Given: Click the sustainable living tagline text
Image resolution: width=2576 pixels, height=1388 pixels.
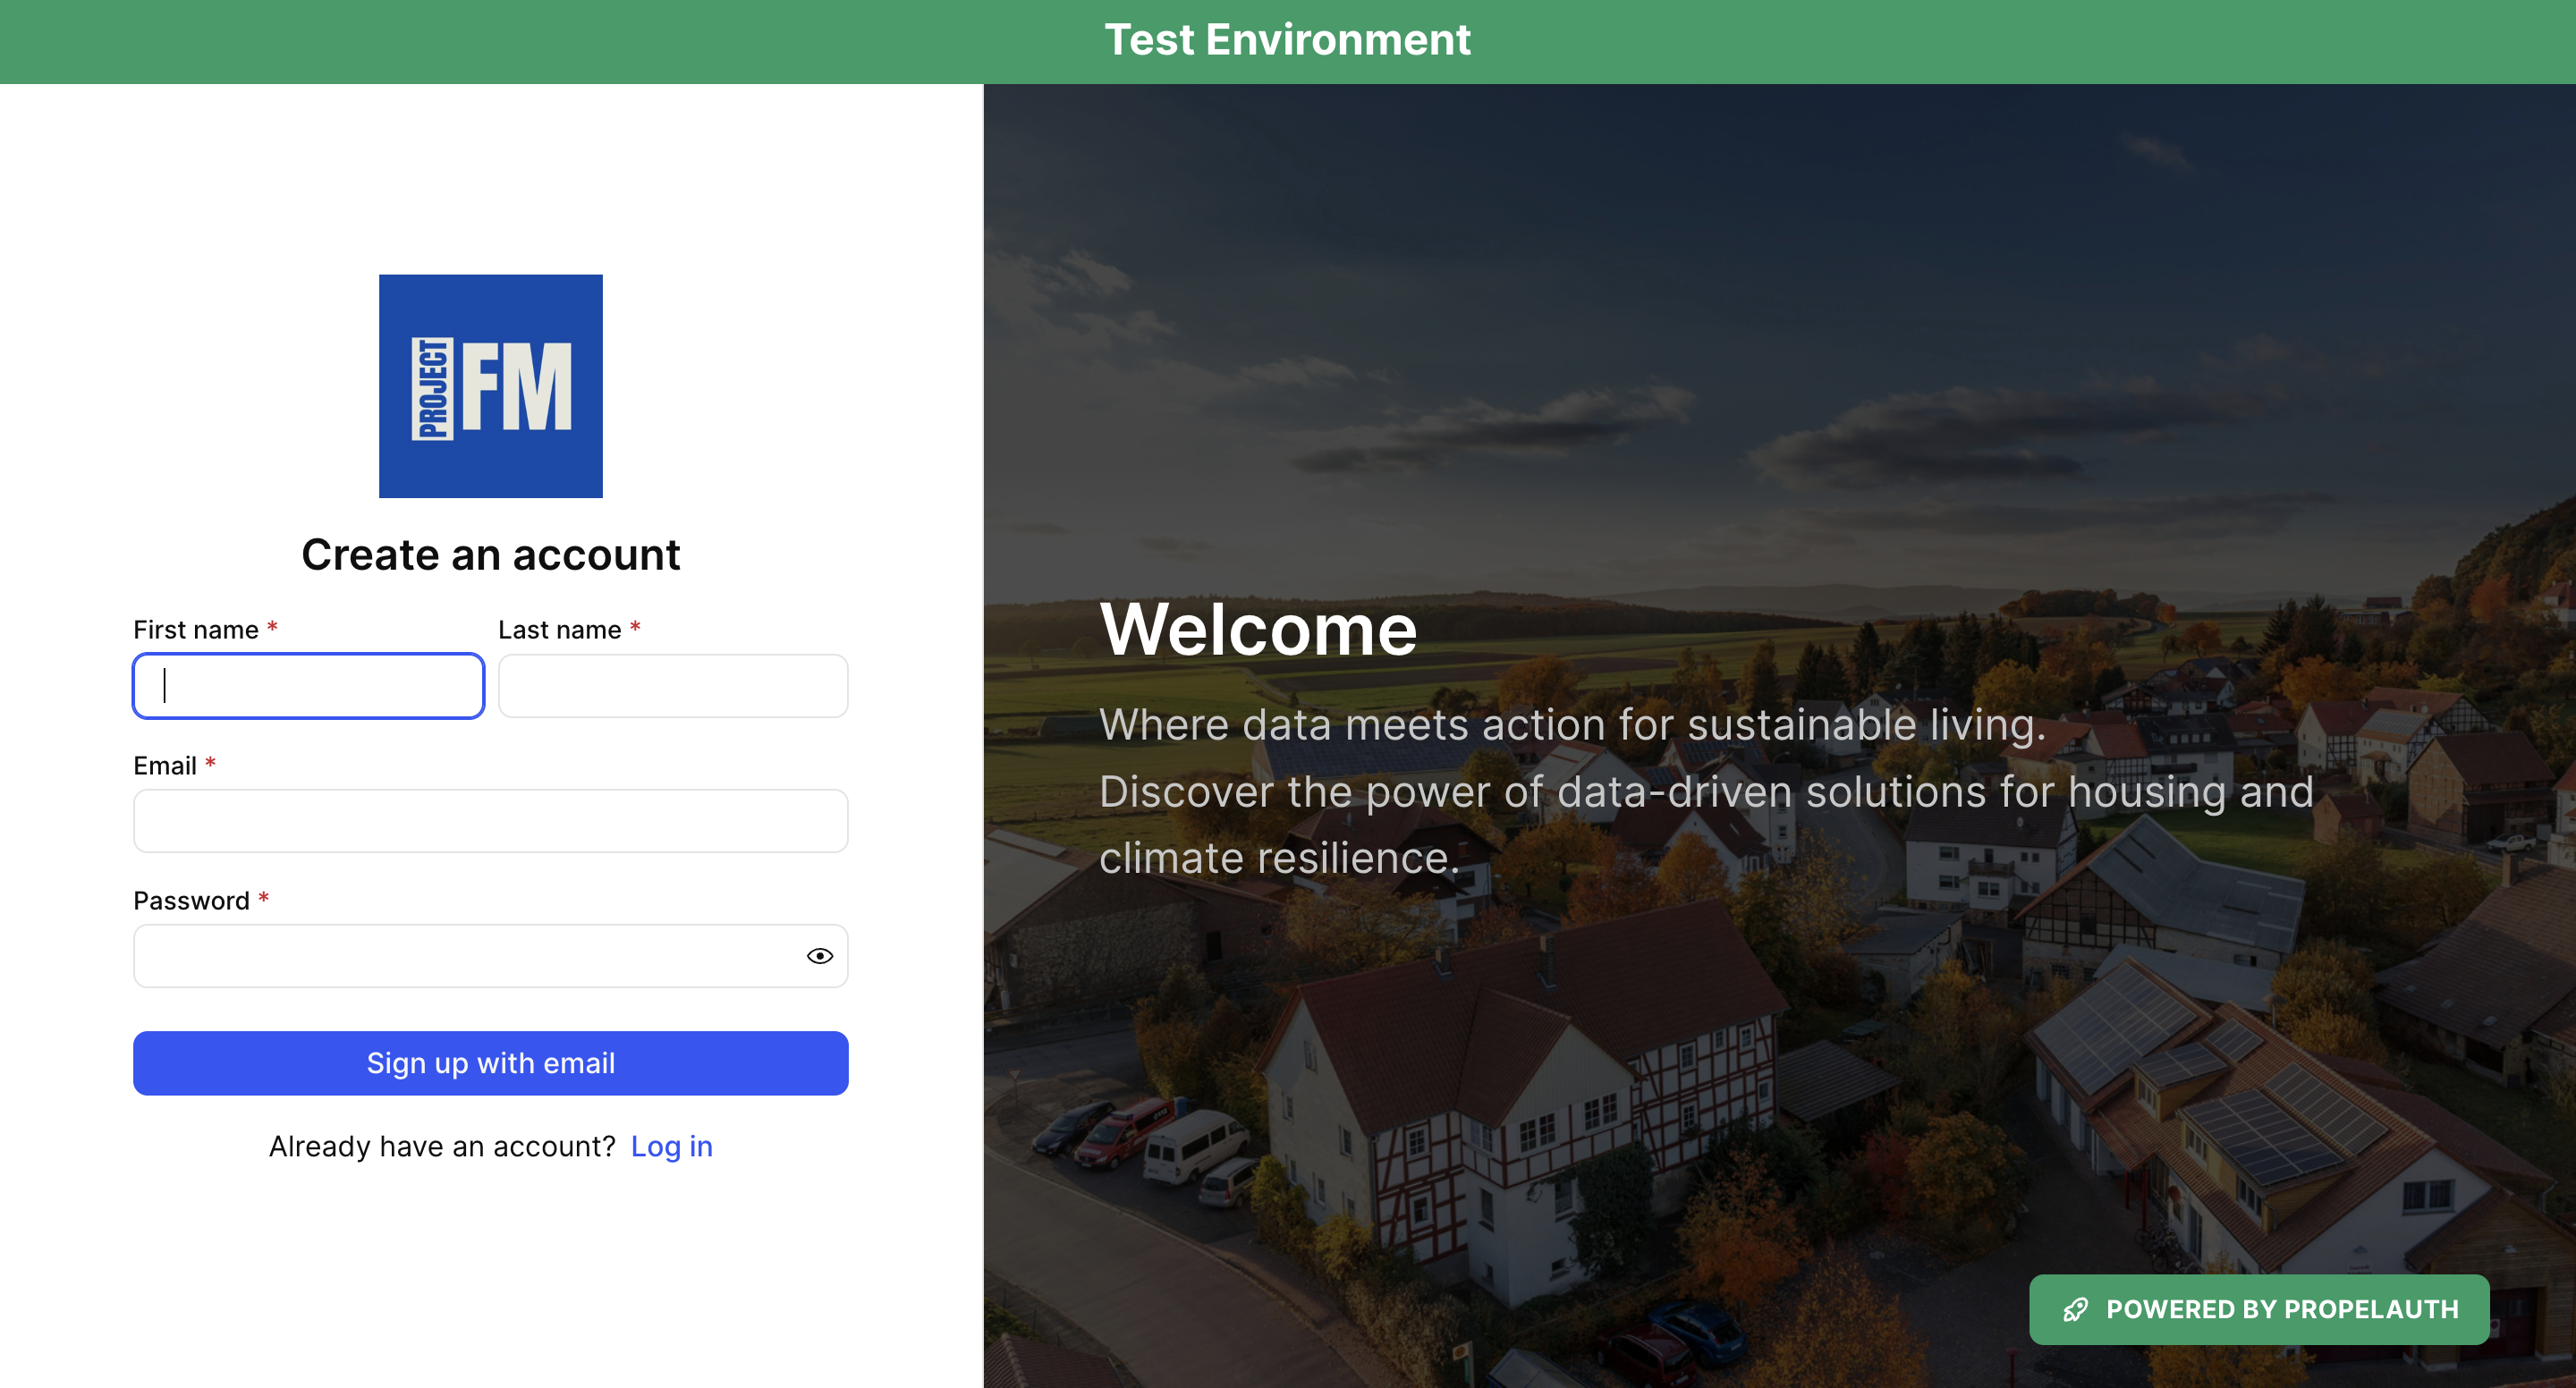Looking at the screenshot, I should click(x=1572, y=725).
